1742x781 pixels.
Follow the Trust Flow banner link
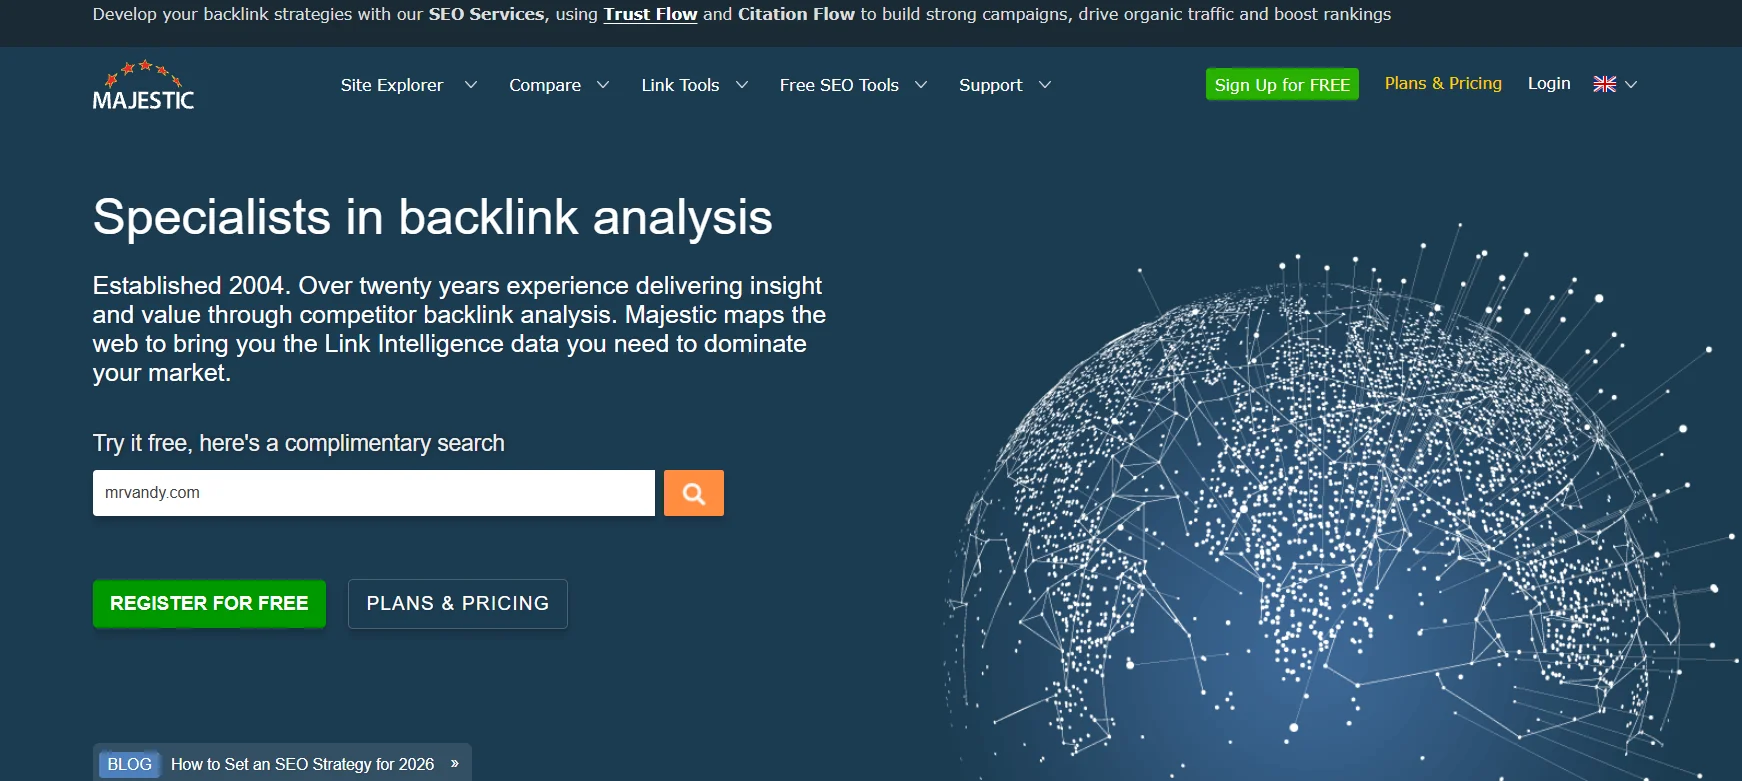tap(650, 14)
